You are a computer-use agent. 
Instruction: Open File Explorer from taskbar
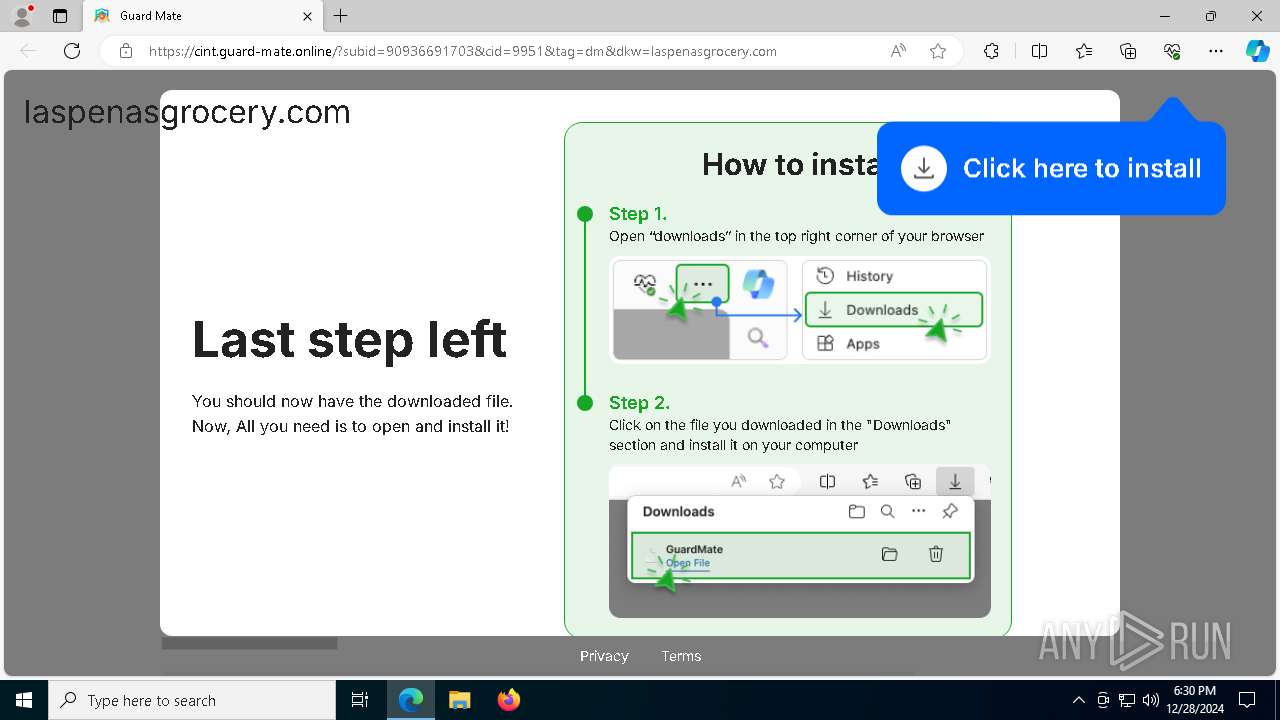pos(459,700)
